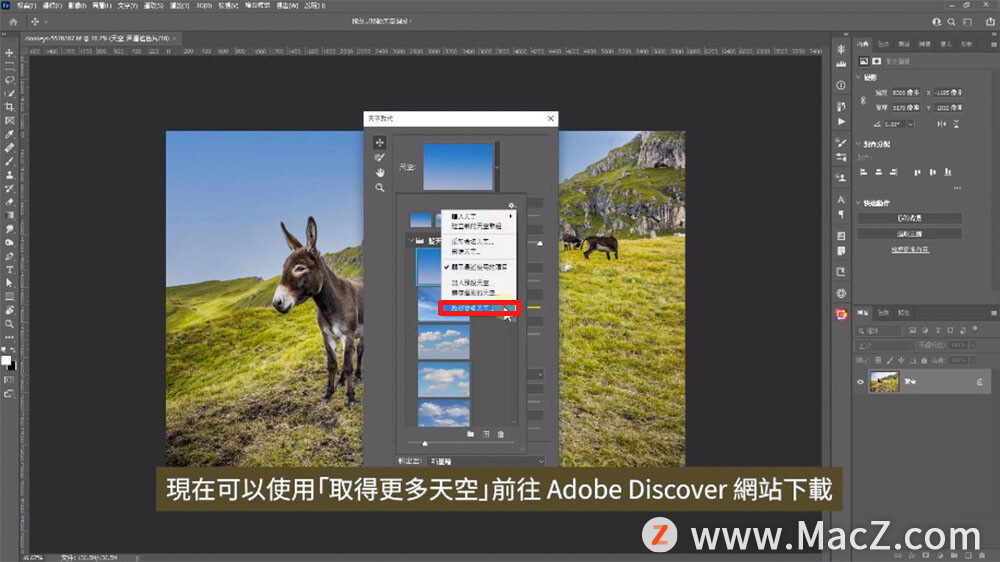Select the Crop tool
The image size is (1000, 562).
[9, 107]
